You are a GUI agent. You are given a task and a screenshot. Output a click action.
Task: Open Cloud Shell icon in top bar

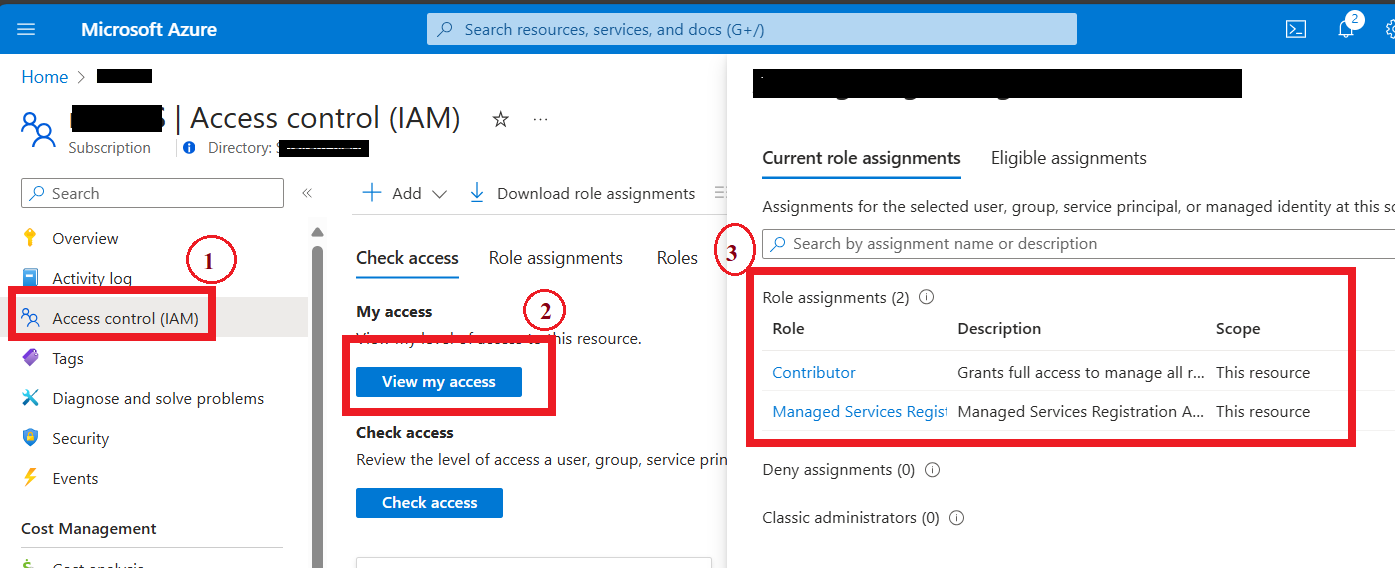click(x=1296, y=29)
